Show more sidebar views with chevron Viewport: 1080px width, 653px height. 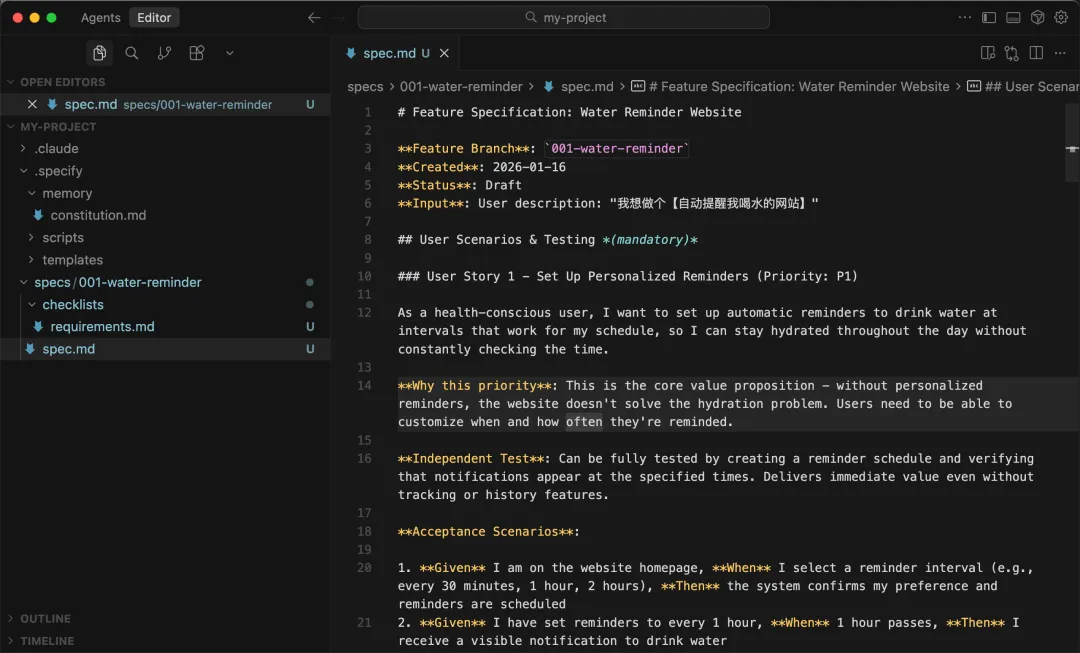229,53
